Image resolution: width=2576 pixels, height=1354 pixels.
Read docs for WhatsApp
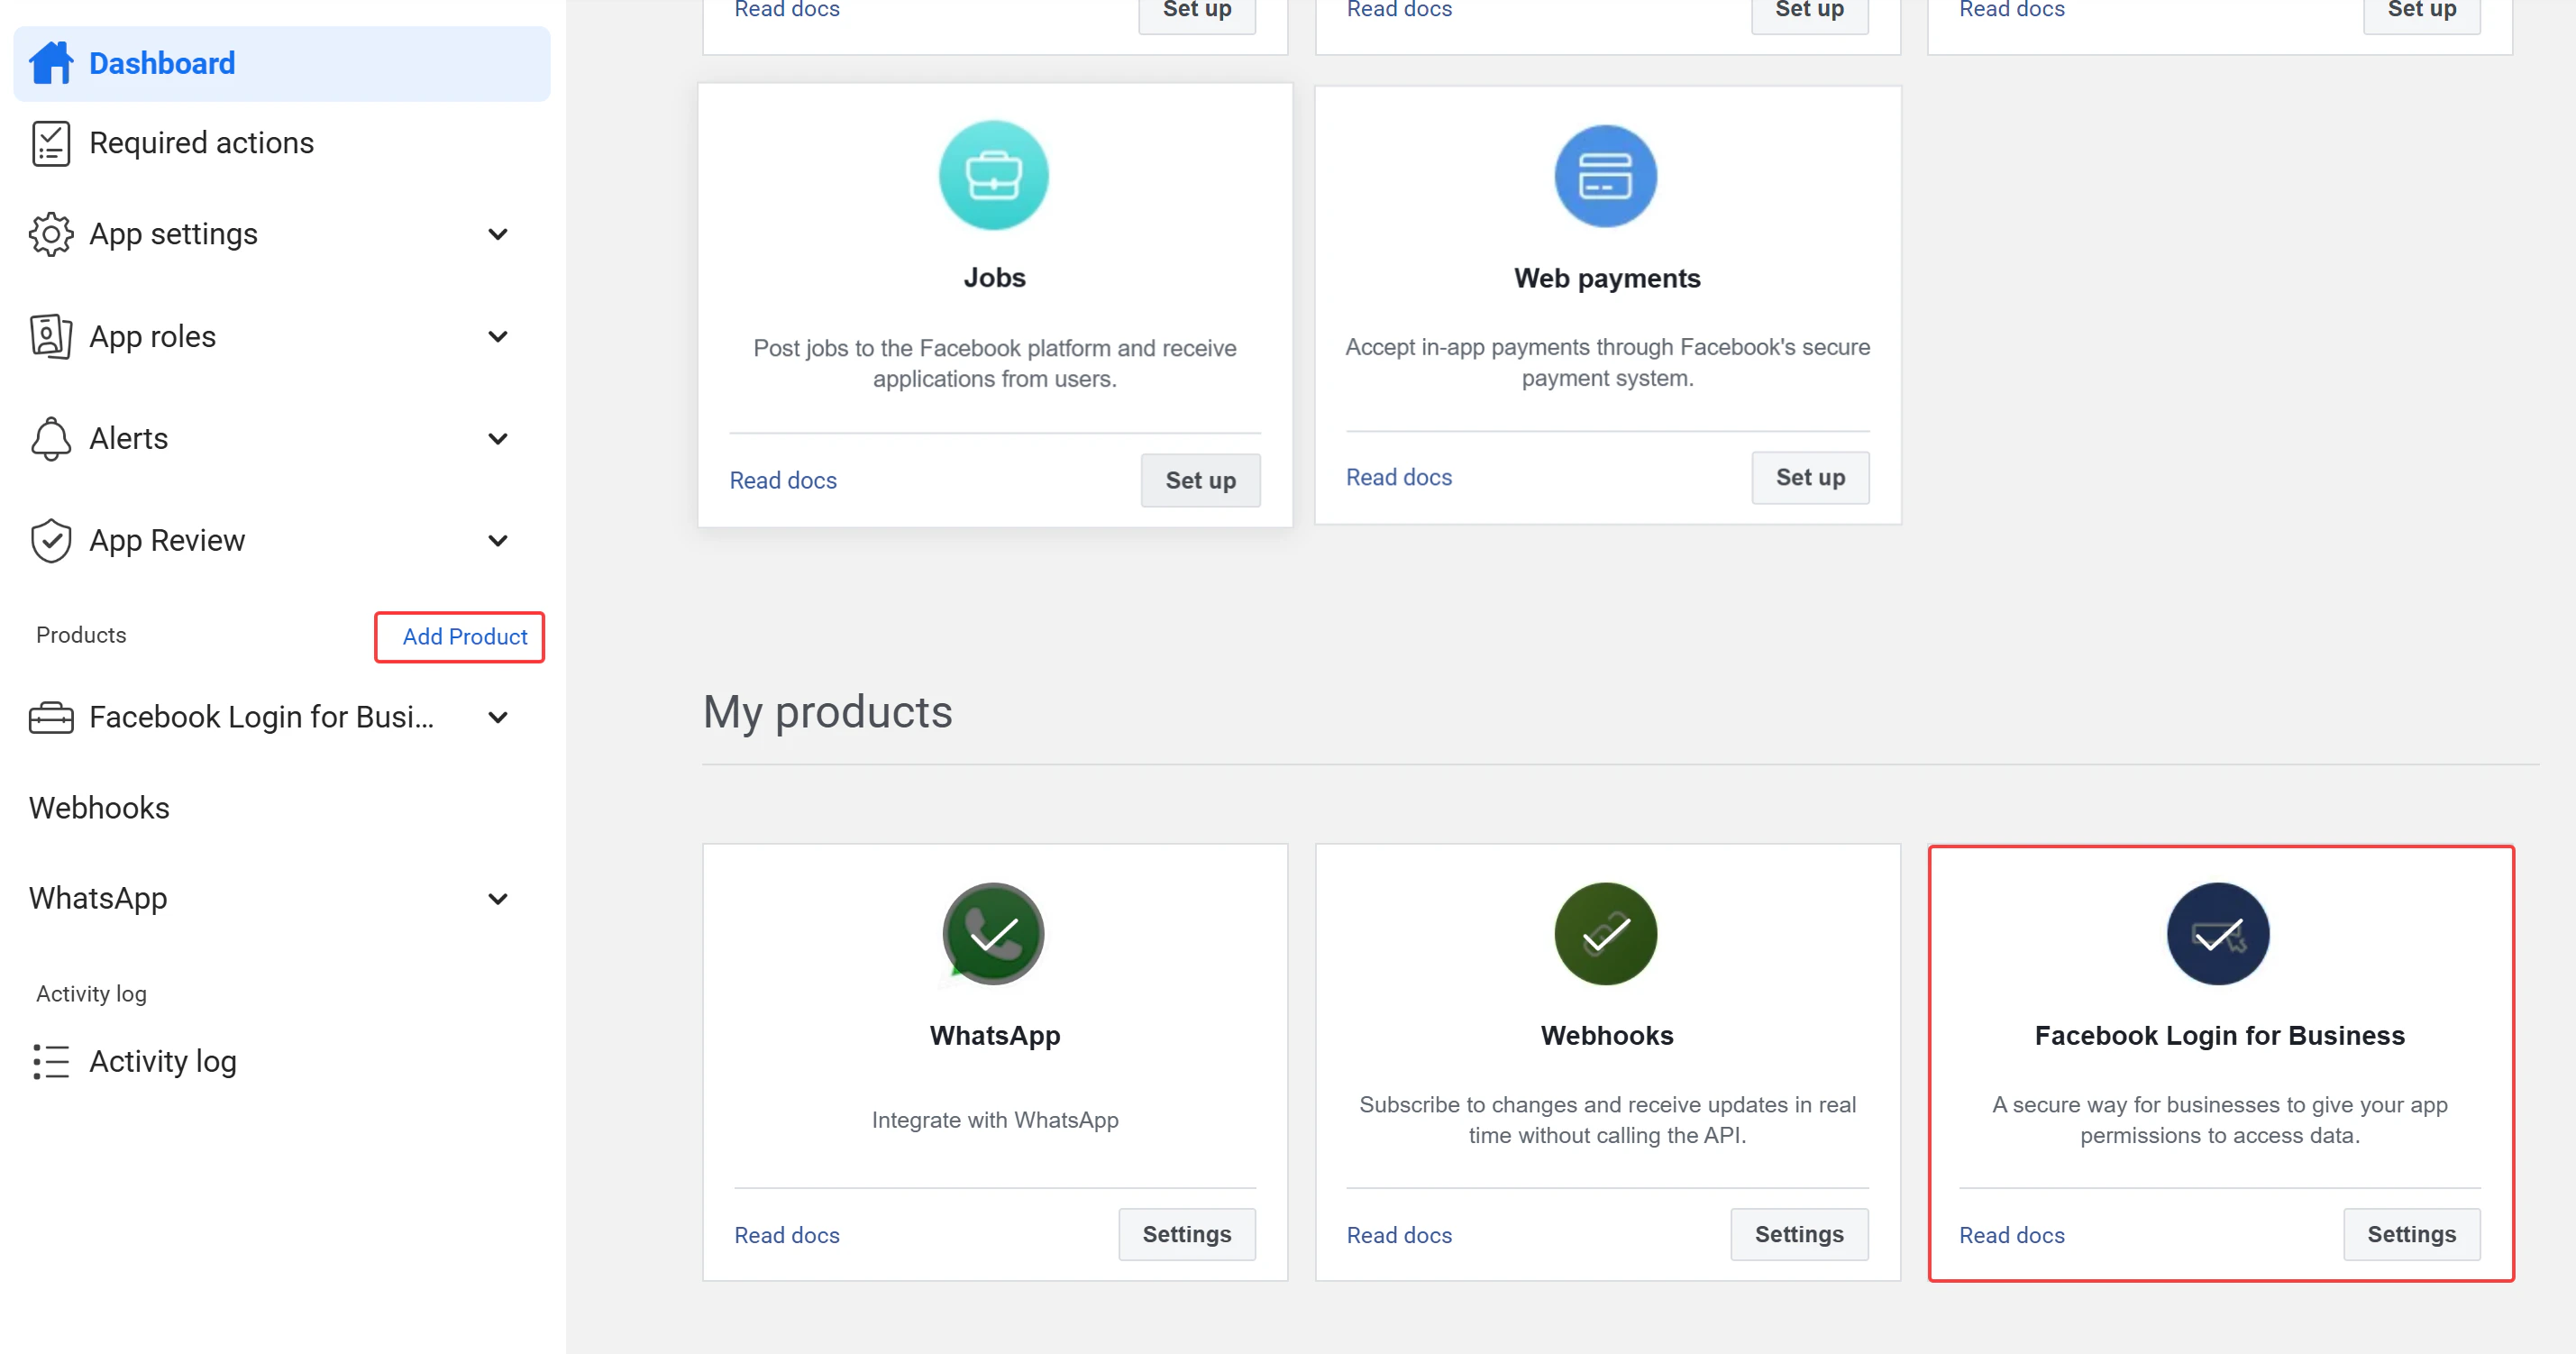[787, 1235]
